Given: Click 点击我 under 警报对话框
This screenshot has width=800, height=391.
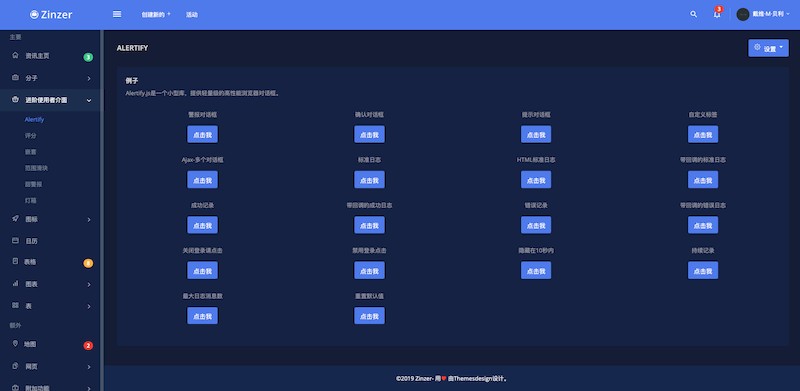Looking at the screenshot, I should click(x=203, y=135).
